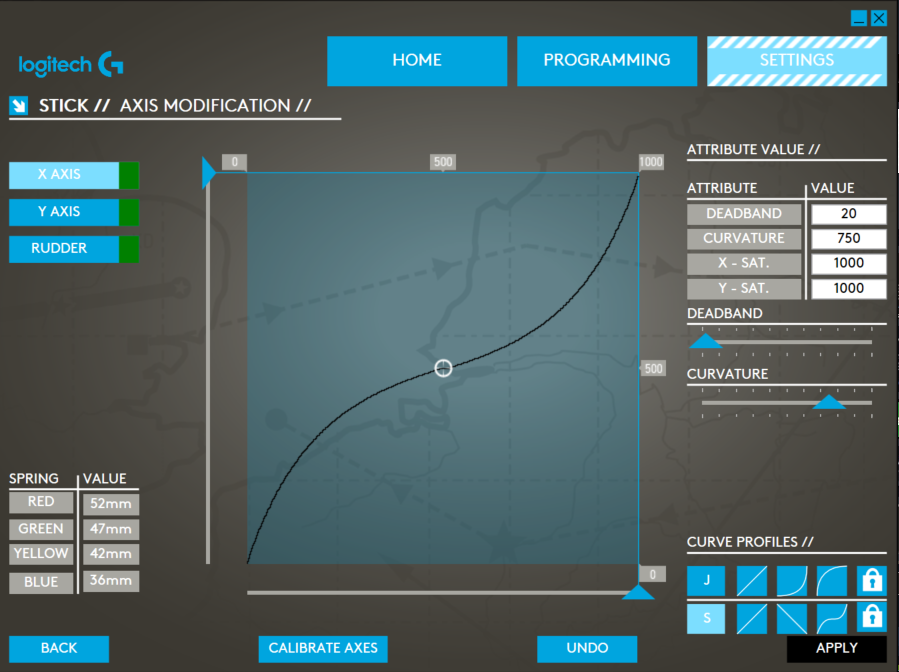Choose the rising diagonal icon in S row
Viewport: 899px width, 672px height.
click(752, 619)
